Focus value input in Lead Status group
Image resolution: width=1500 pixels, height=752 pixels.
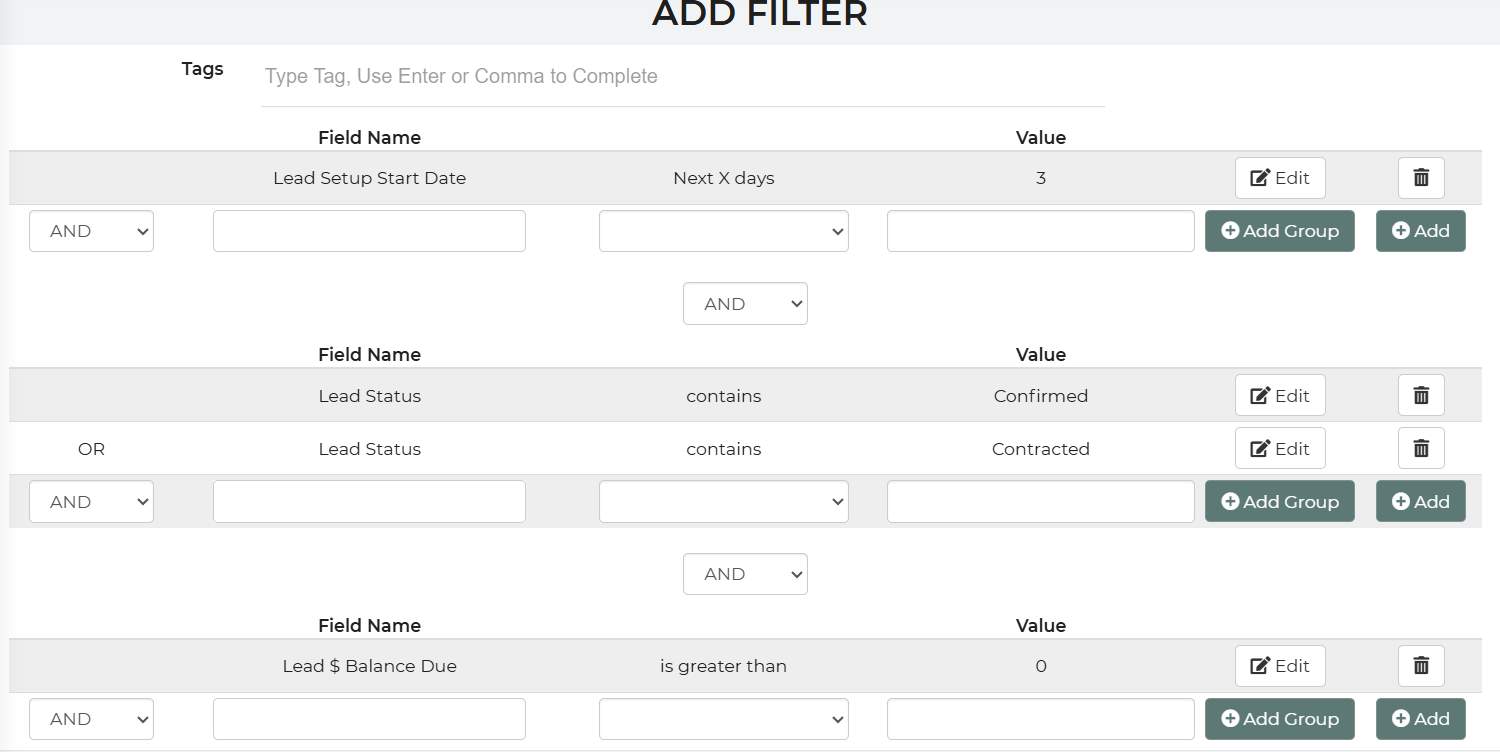click(1041, 501)
